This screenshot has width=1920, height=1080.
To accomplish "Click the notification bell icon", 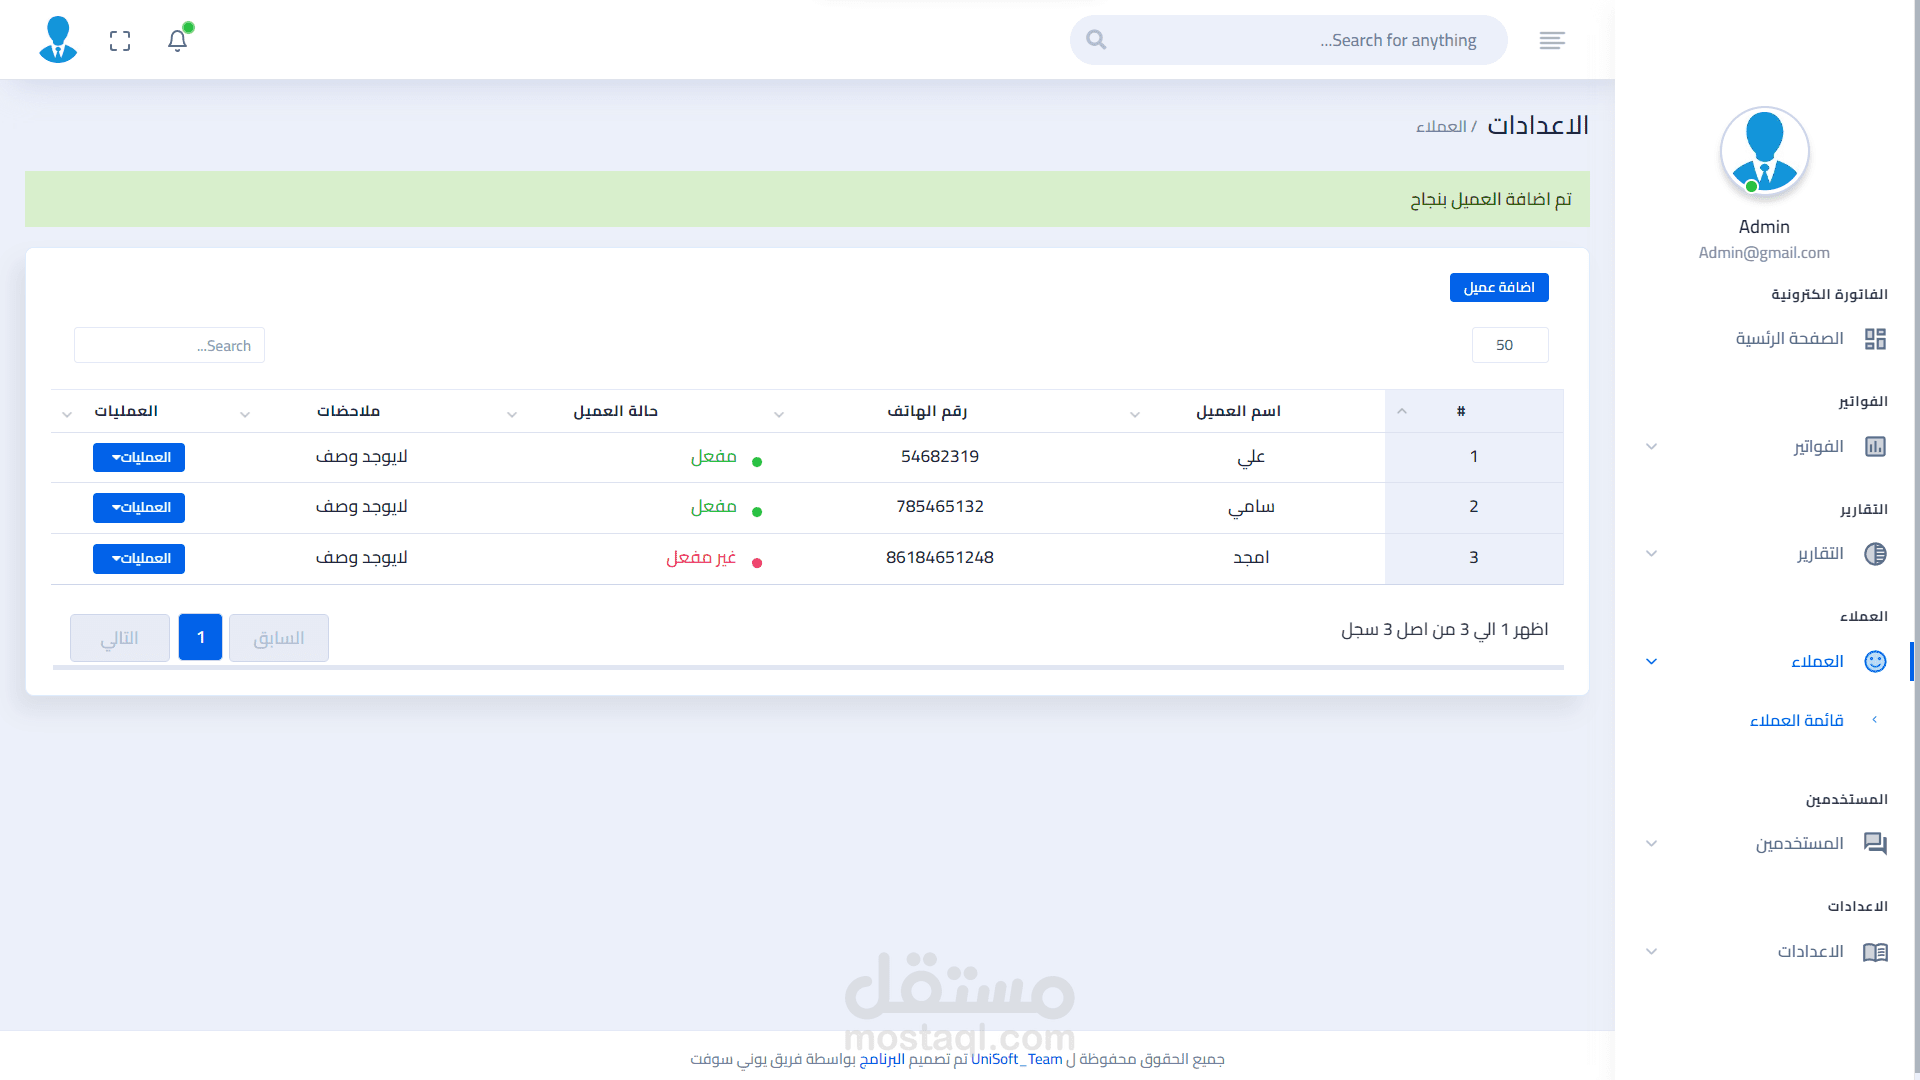I will [177, 41].
